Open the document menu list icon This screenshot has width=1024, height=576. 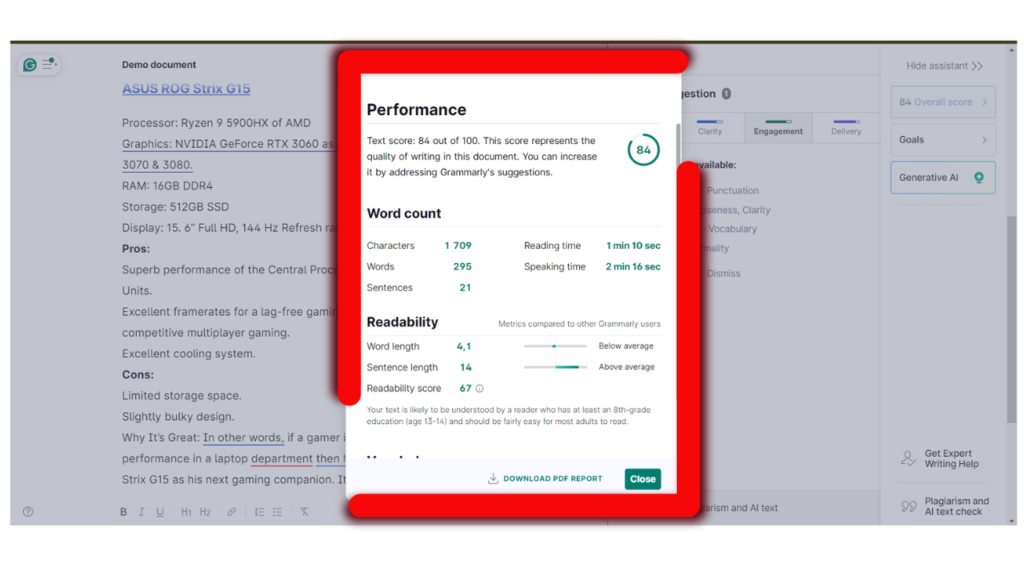(x=49, y=63)
